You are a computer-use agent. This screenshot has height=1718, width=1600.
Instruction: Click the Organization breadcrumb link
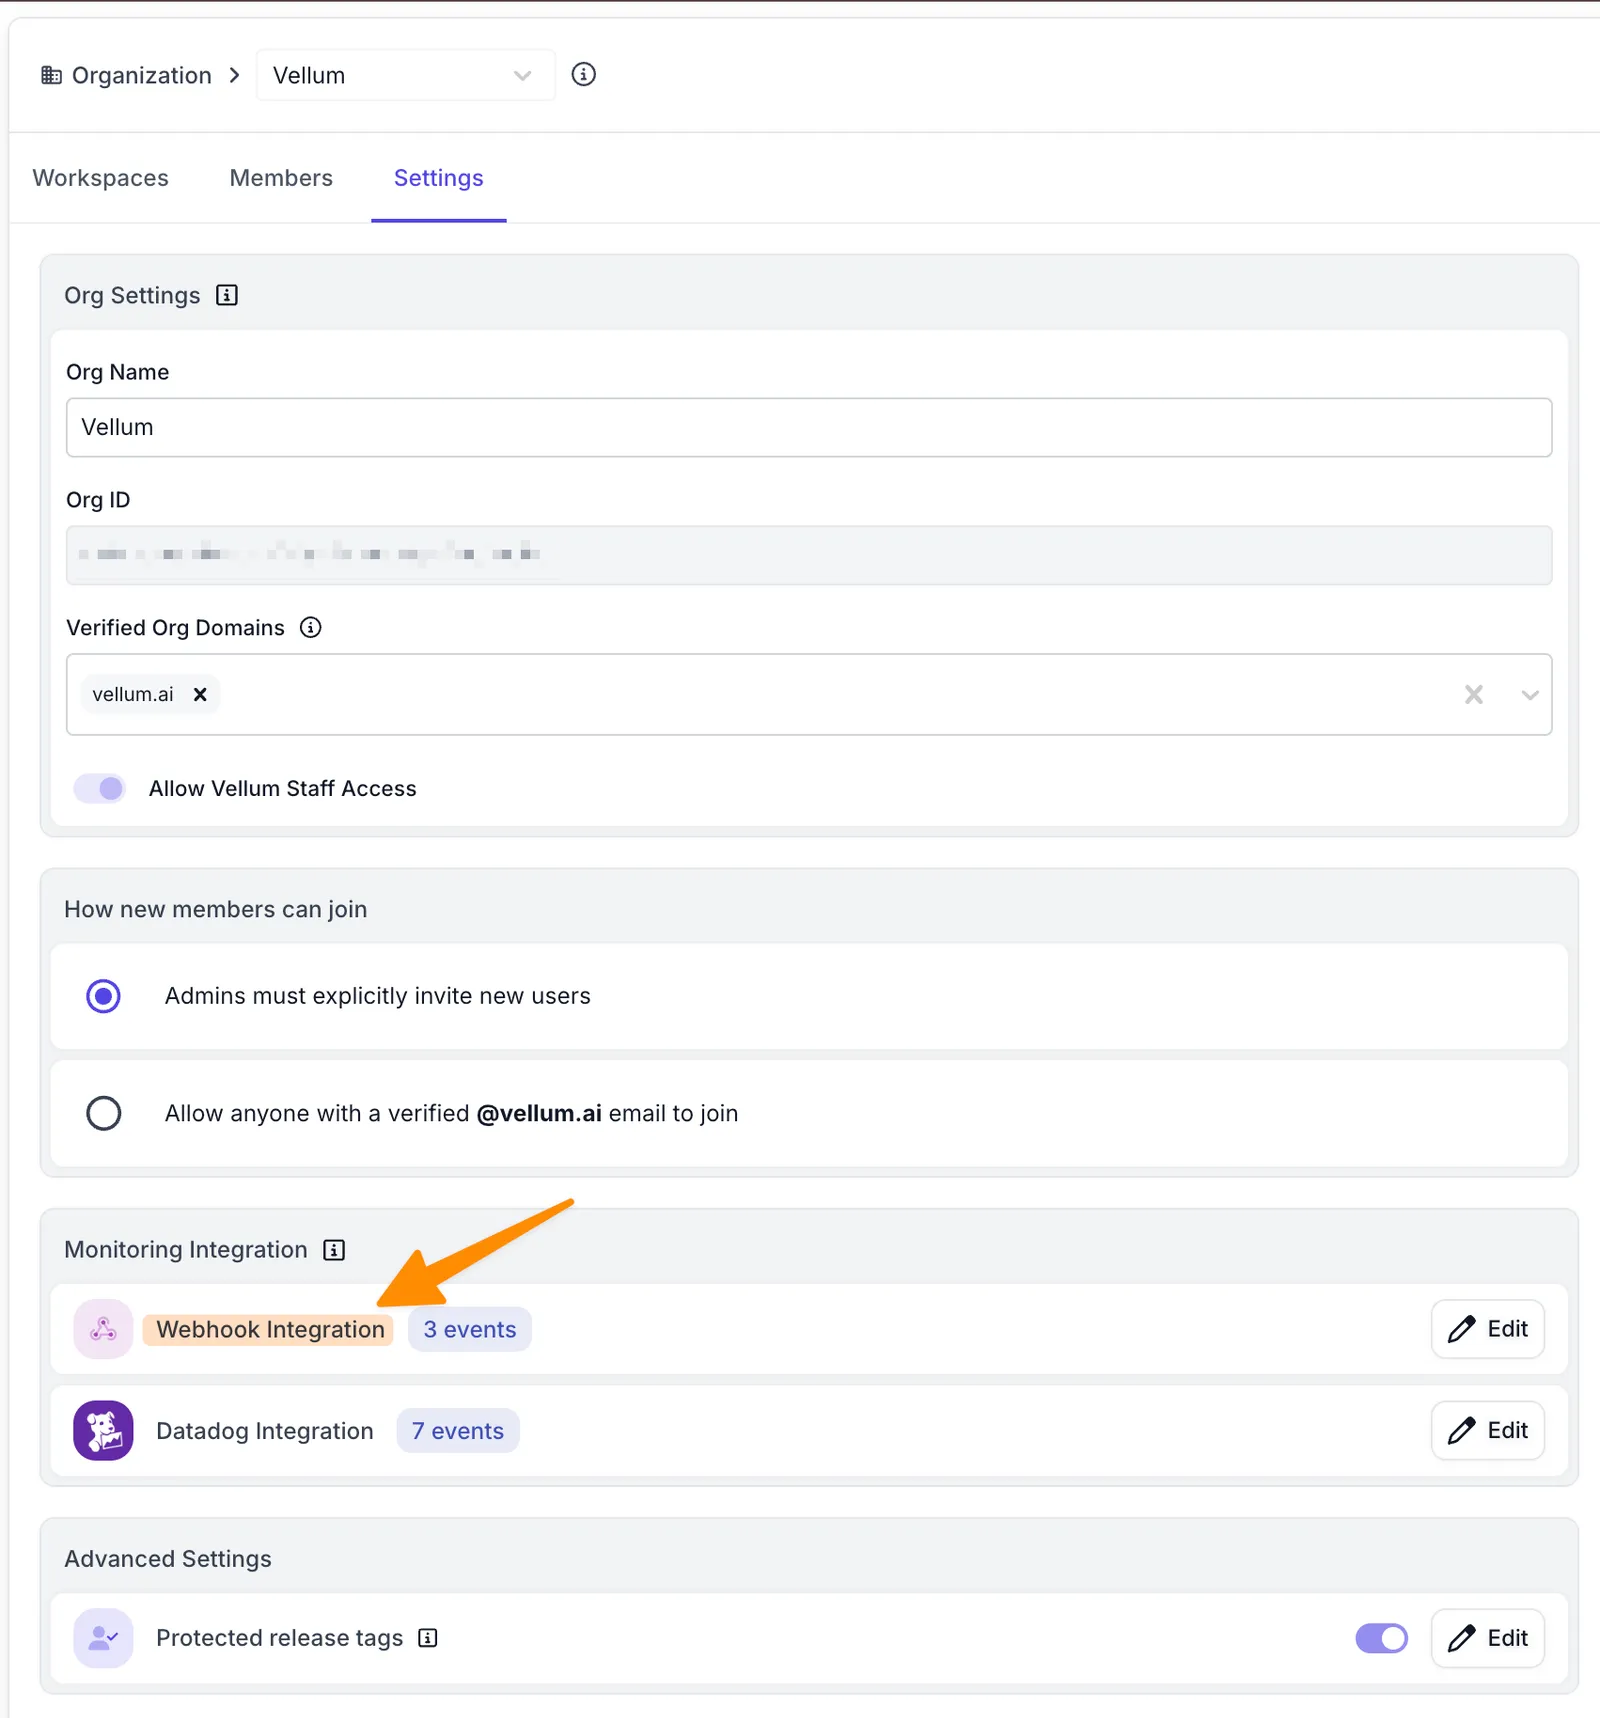point(141,75)
